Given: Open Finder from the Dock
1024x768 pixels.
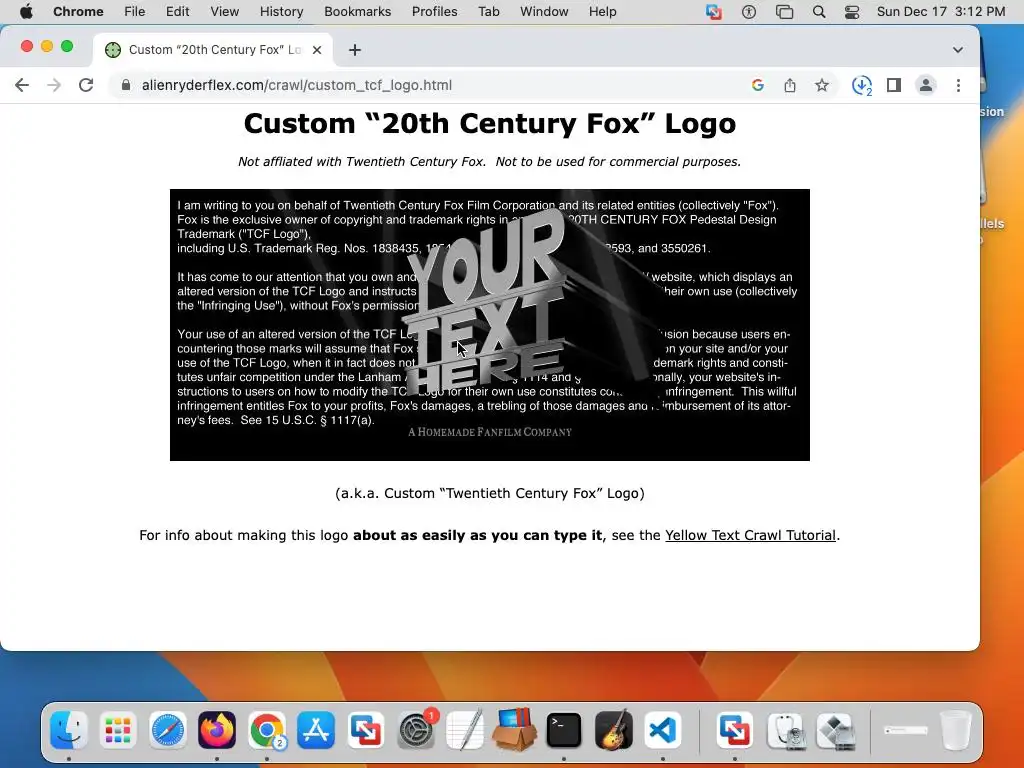Looking at the screenshot, I should click(69, 730).
